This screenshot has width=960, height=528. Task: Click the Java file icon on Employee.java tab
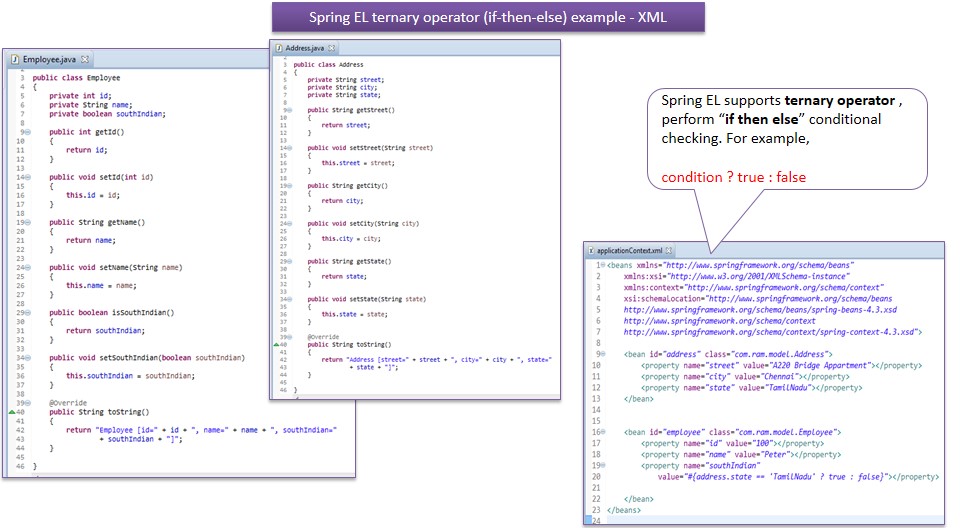tap(15, 59)
